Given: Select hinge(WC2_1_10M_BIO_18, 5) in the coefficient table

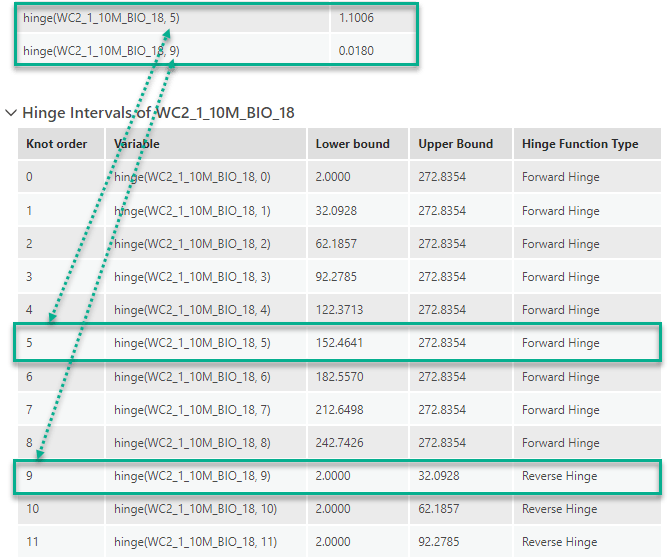Looking at the screenshot, I should tap(101, 18).
